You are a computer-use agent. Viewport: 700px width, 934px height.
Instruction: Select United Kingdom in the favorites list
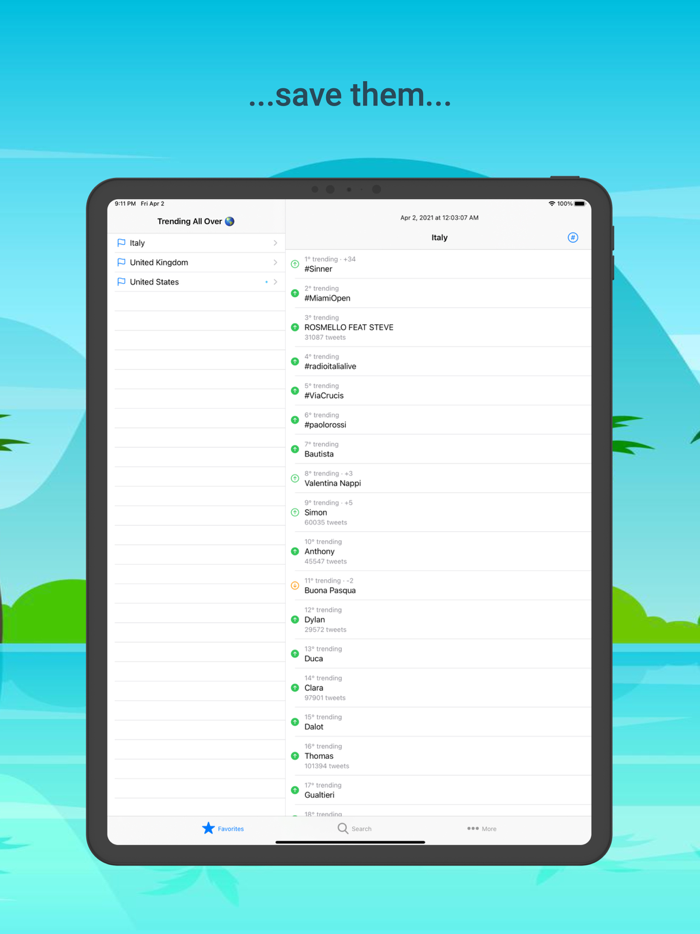click(197, 262)
